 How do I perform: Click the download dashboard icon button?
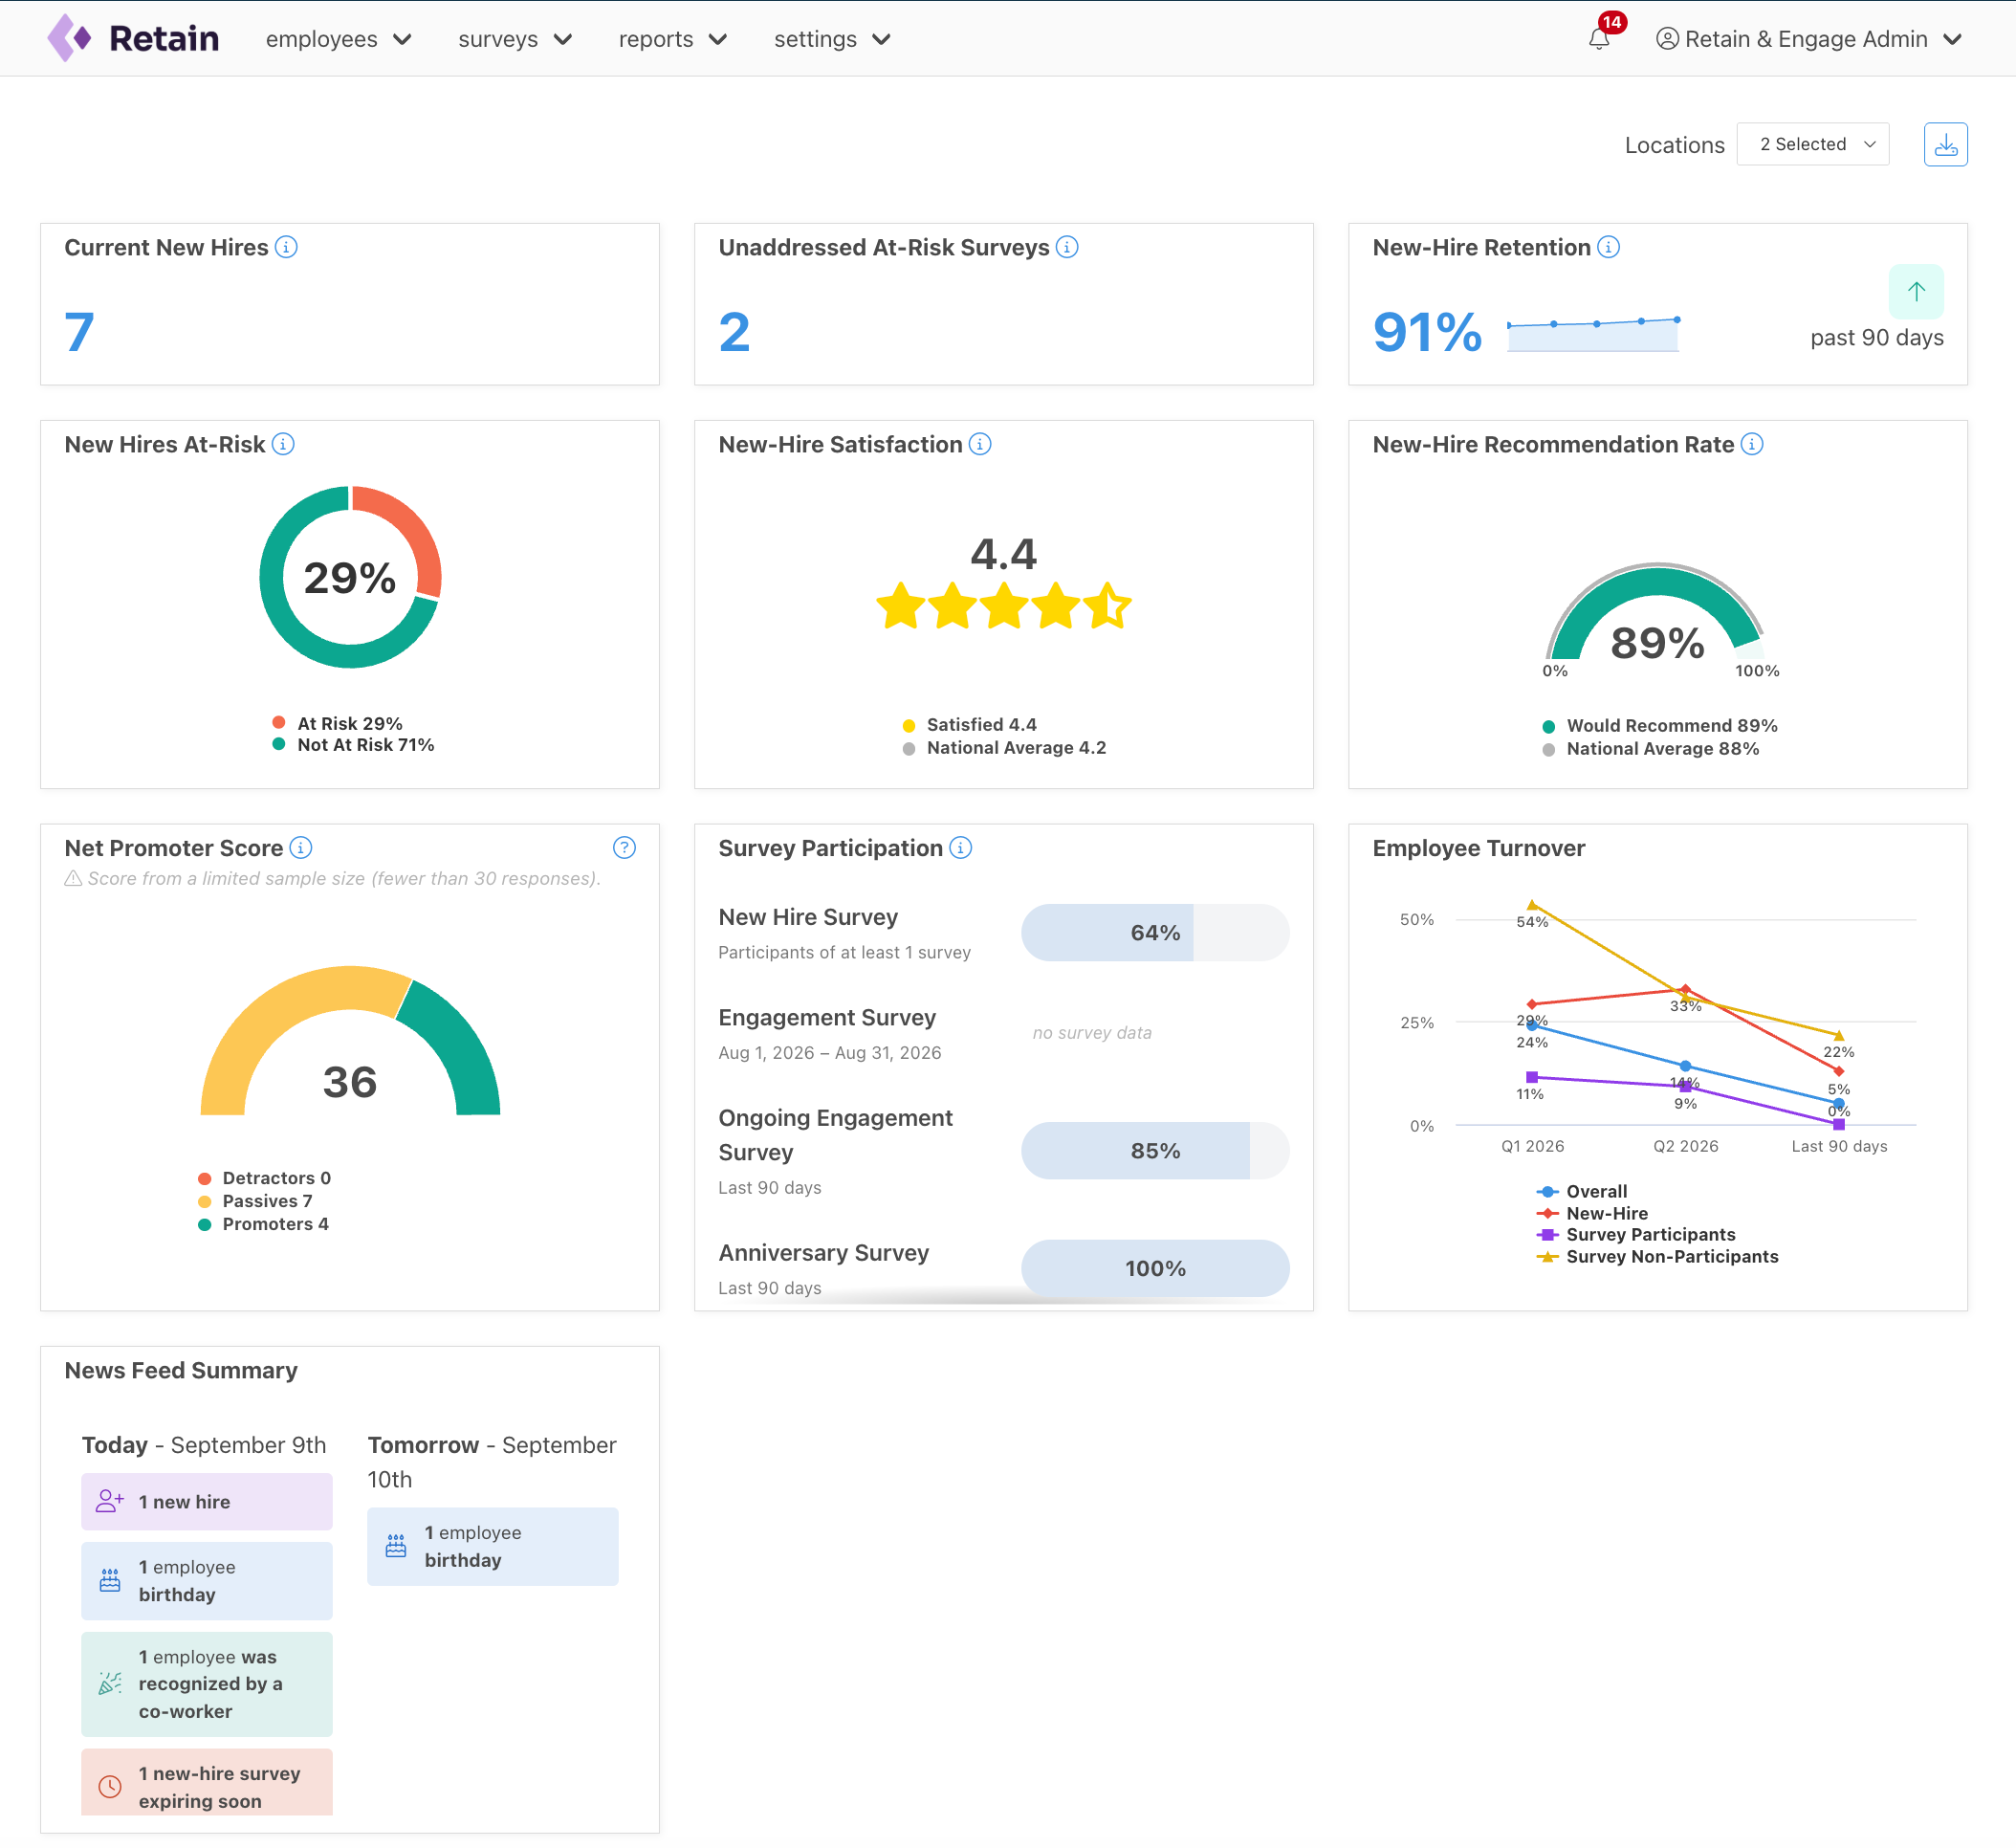pos(1945,145)
